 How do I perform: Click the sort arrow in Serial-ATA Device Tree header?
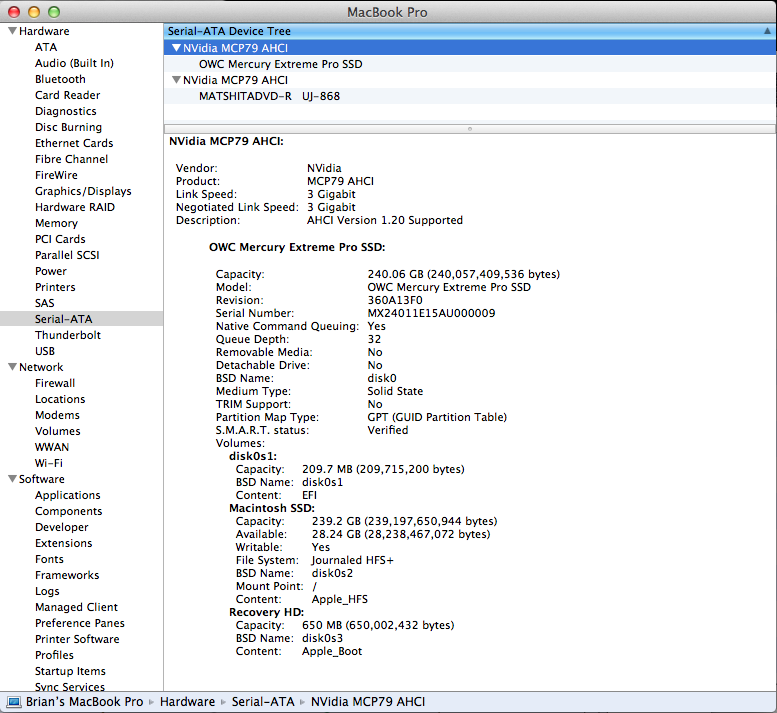click(767, 31)
